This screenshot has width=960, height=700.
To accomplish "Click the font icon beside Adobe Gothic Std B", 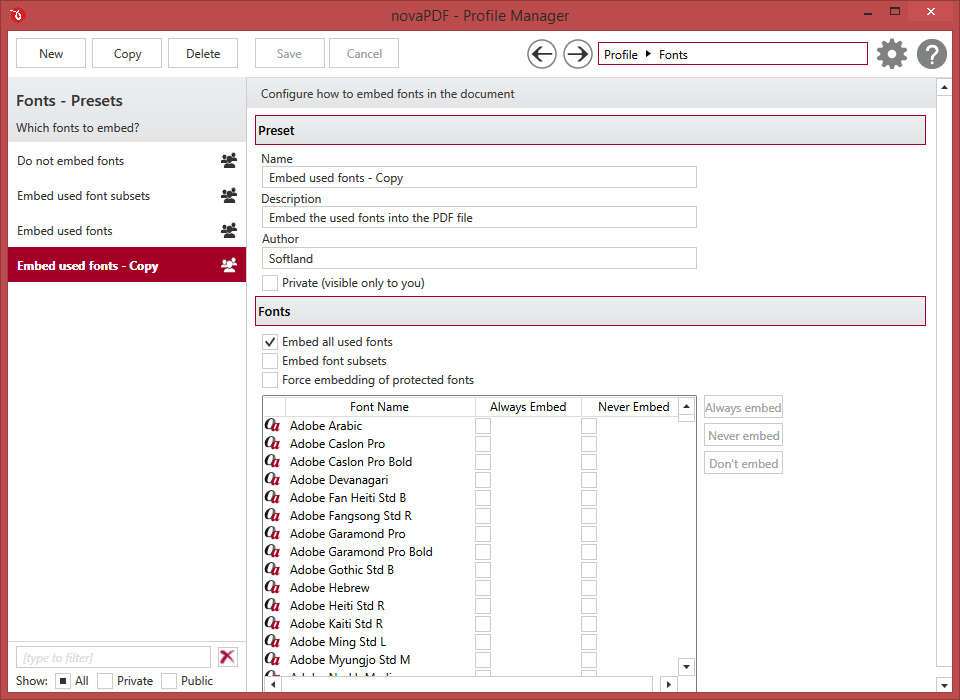I will (x=272, y=569).
